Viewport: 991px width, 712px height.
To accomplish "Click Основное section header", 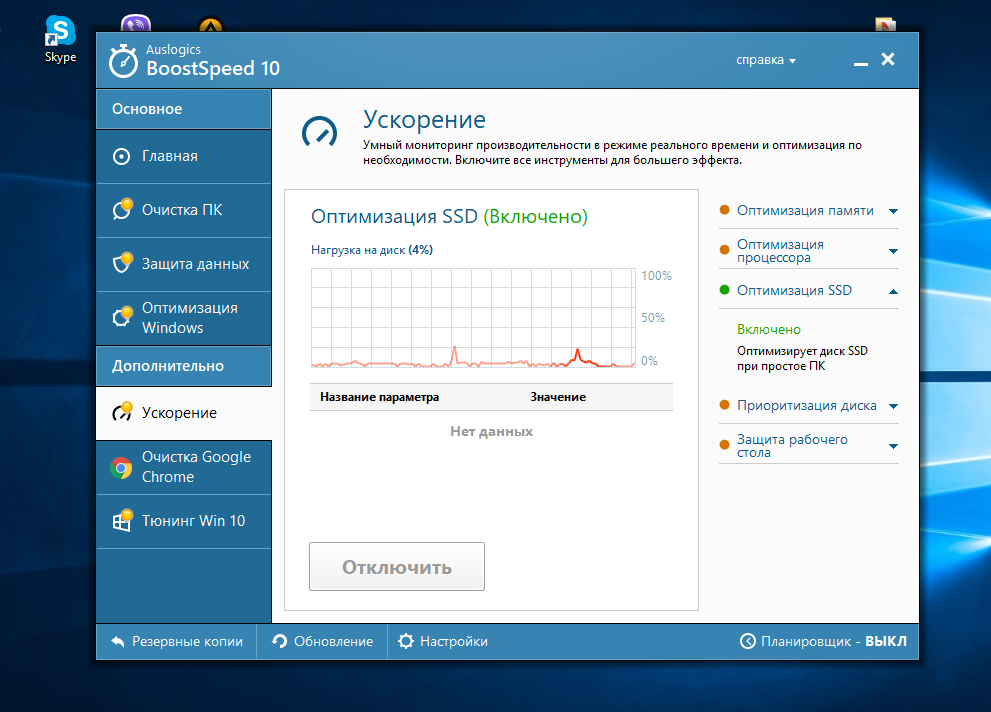I will [183, 109].
